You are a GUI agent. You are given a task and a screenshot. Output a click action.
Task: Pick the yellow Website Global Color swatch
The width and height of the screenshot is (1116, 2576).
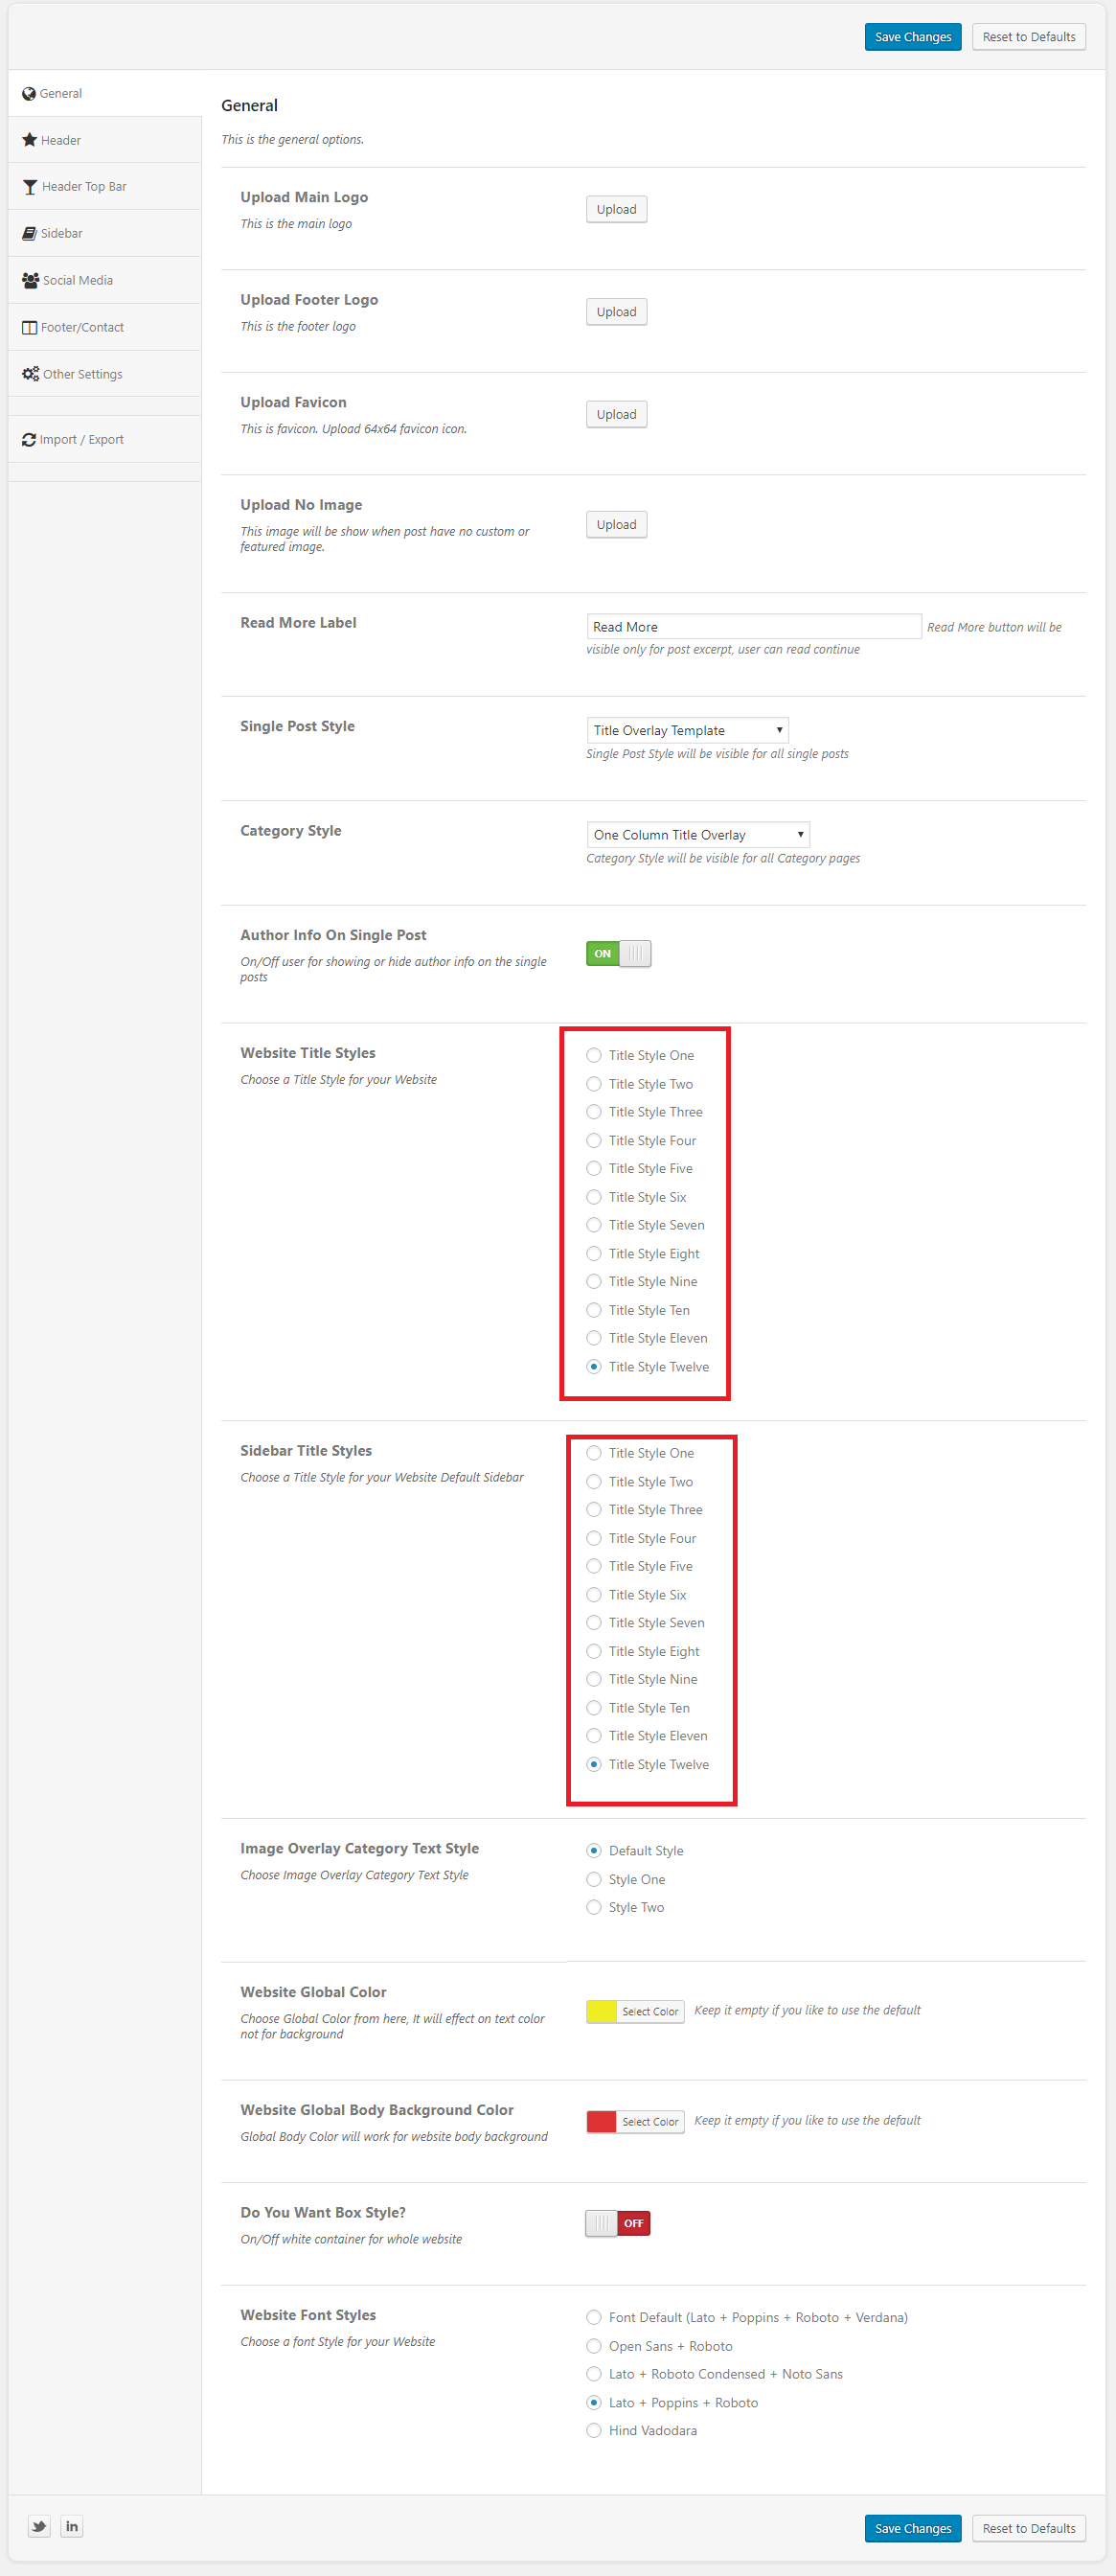point(601,2011)
